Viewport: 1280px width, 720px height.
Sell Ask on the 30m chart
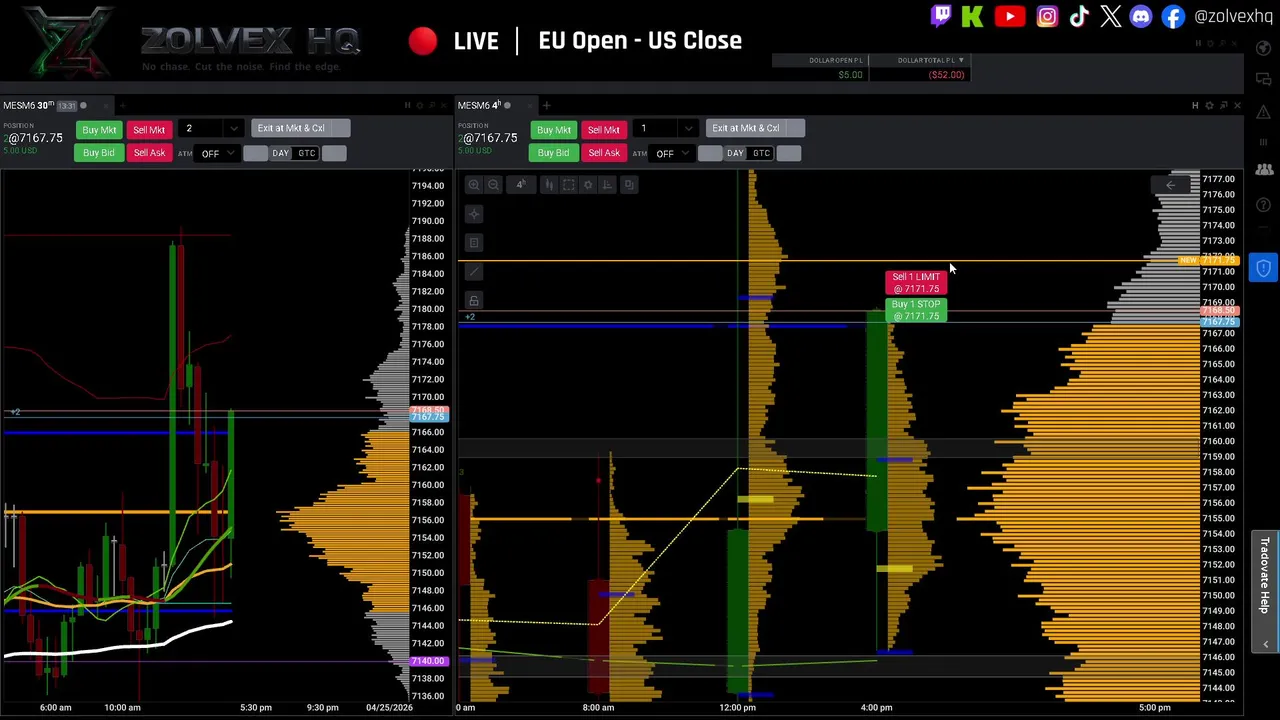point(149,153)
